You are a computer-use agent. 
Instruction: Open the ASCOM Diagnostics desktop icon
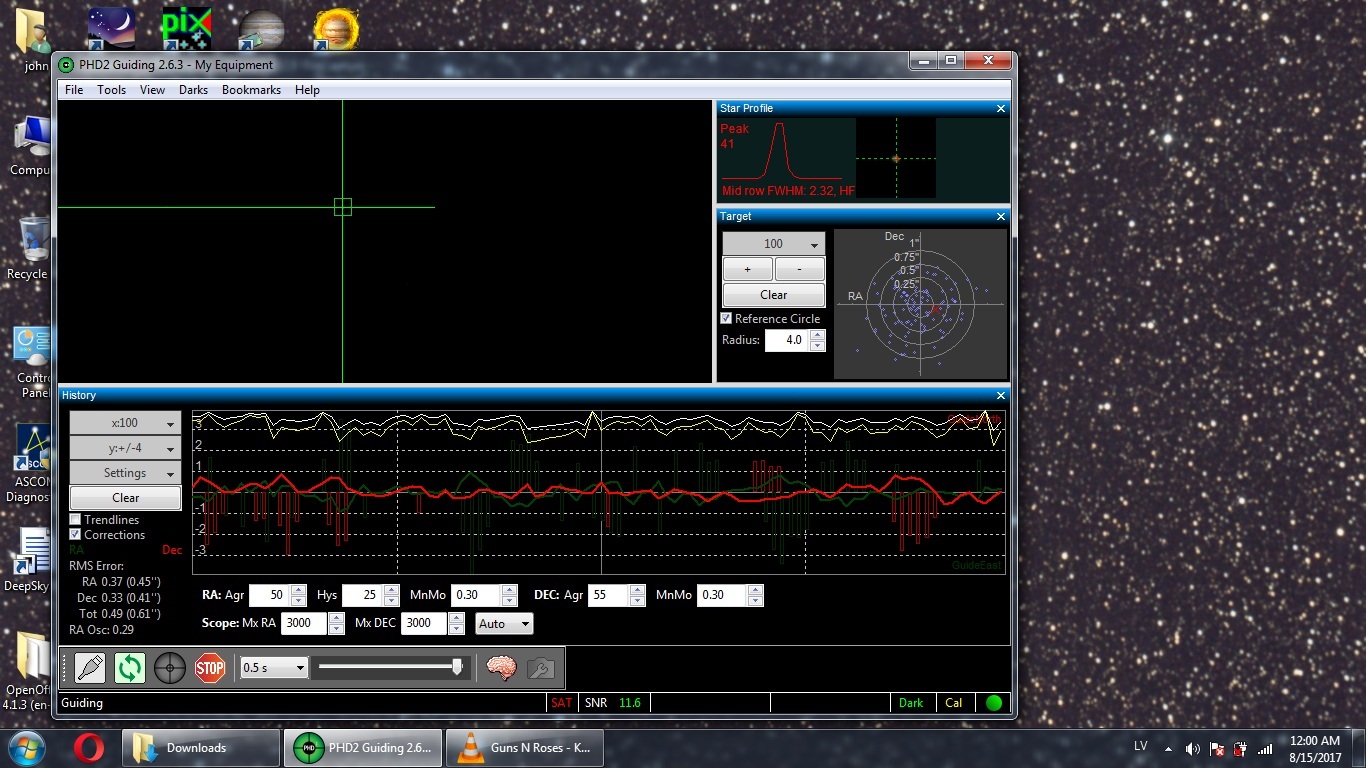(x=32, y=463)
